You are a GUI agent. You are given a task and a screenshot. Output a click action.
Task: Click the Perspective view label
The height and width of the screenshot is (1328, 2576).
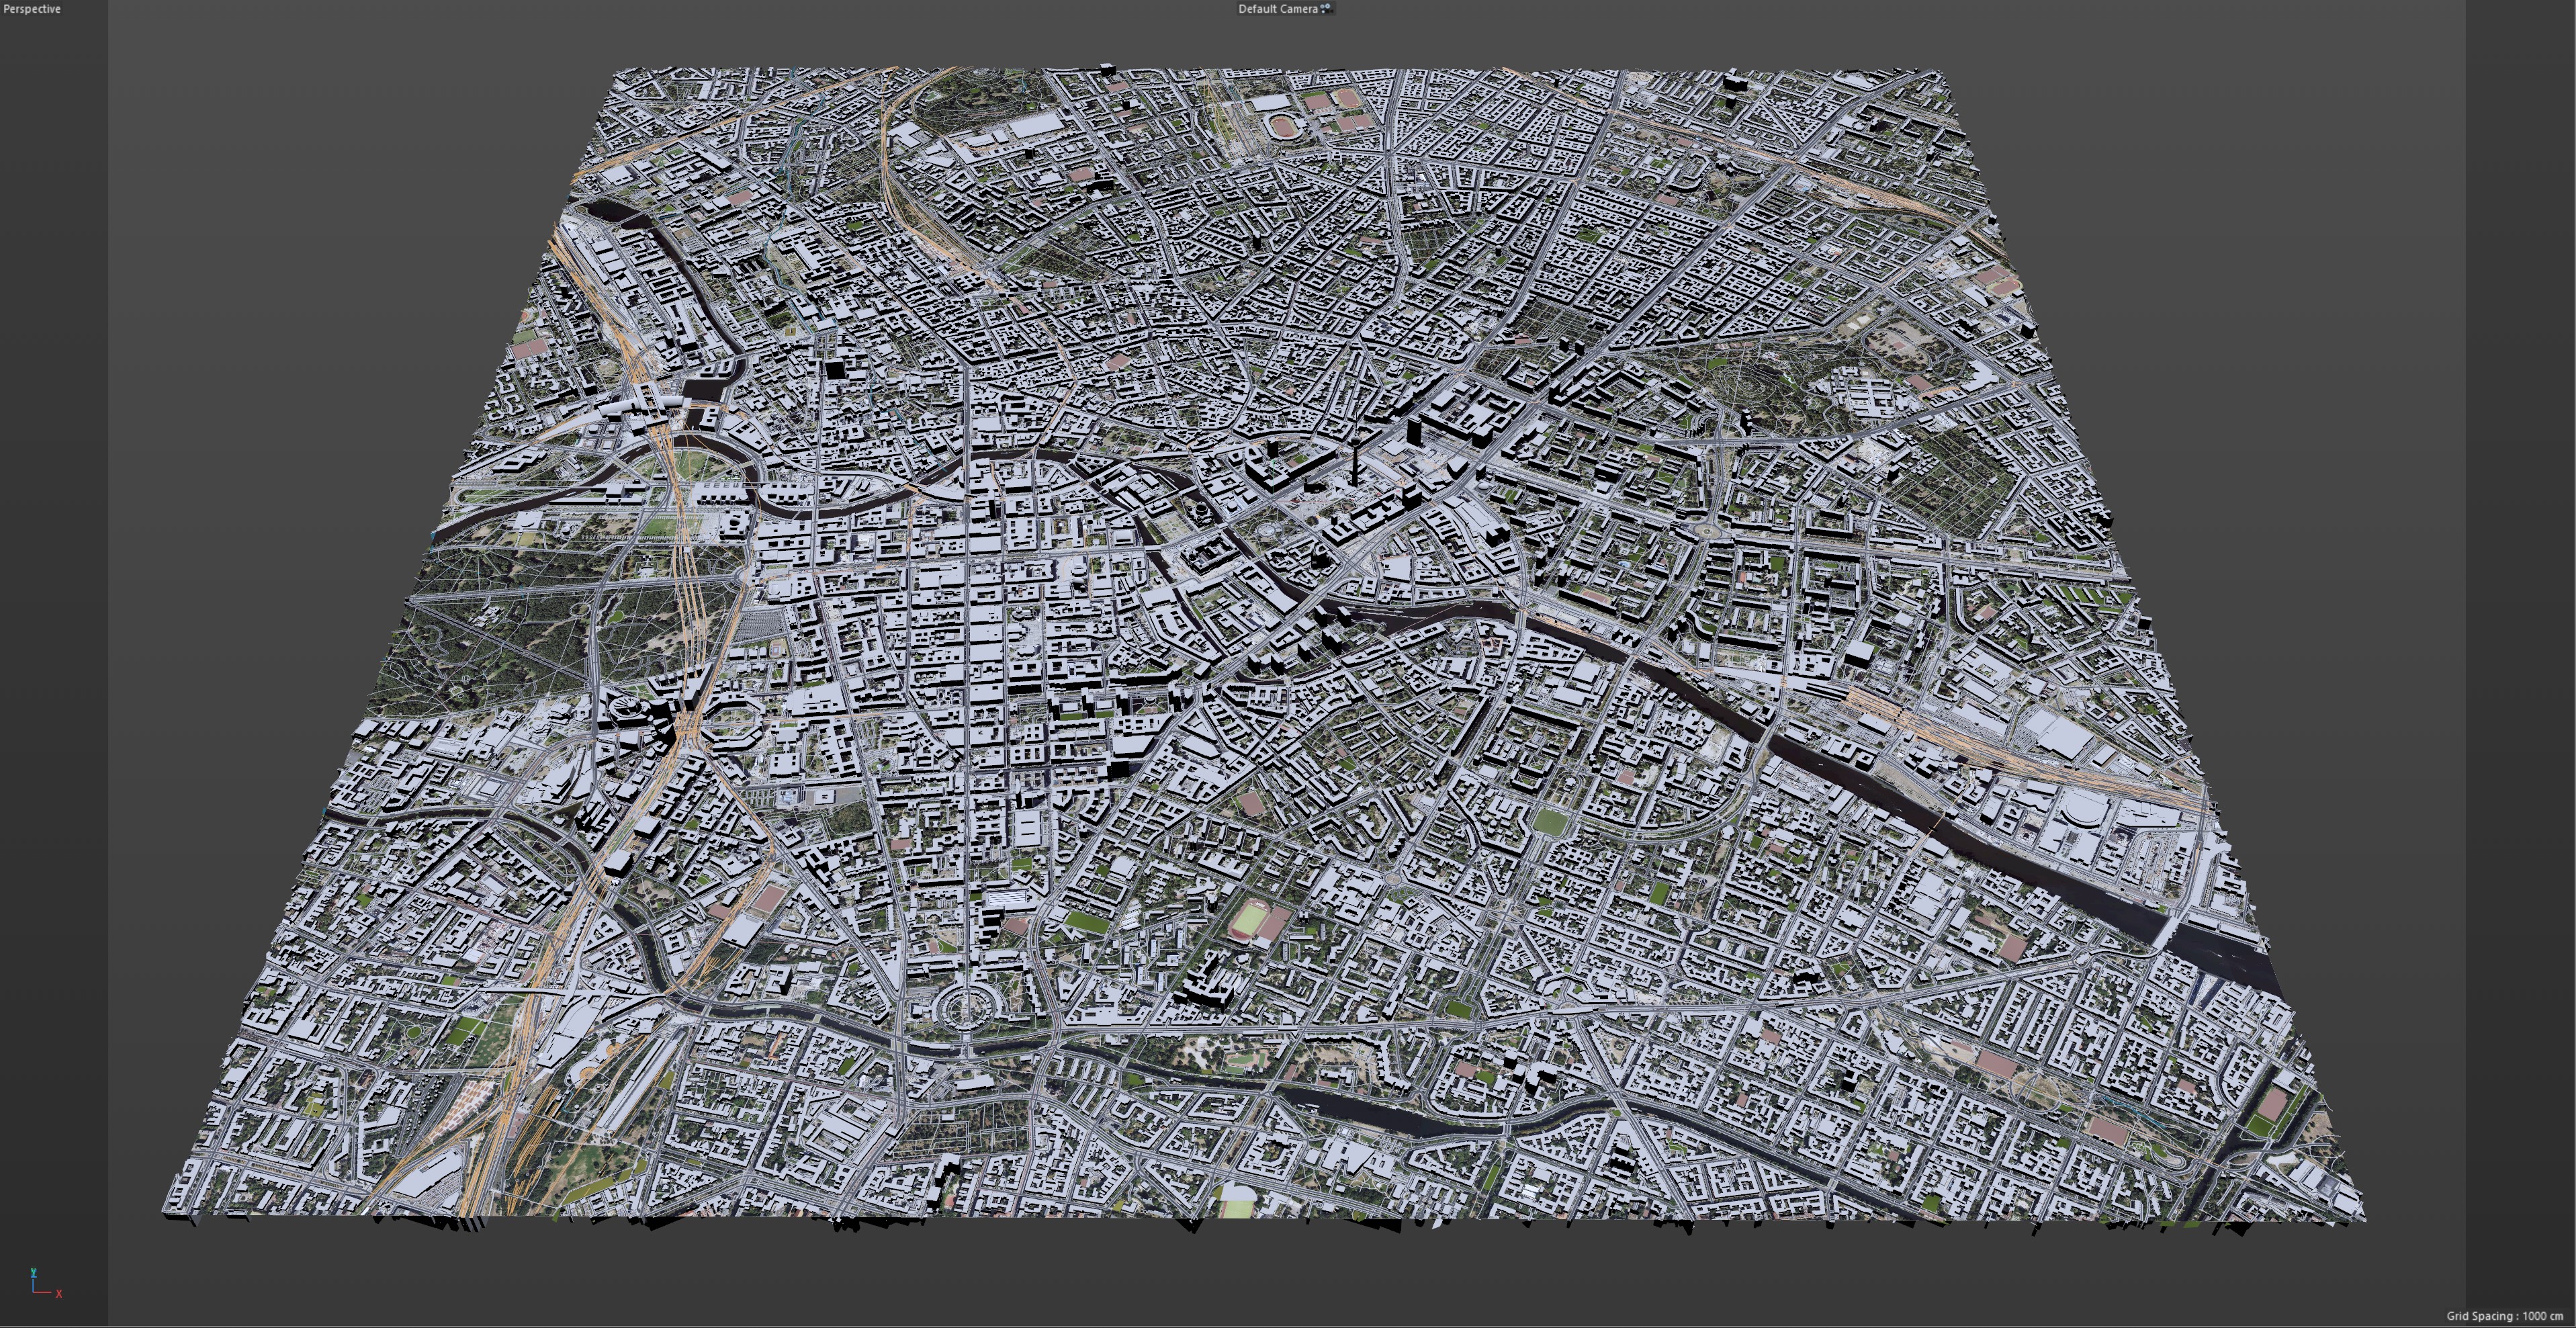tap(32, 9)
